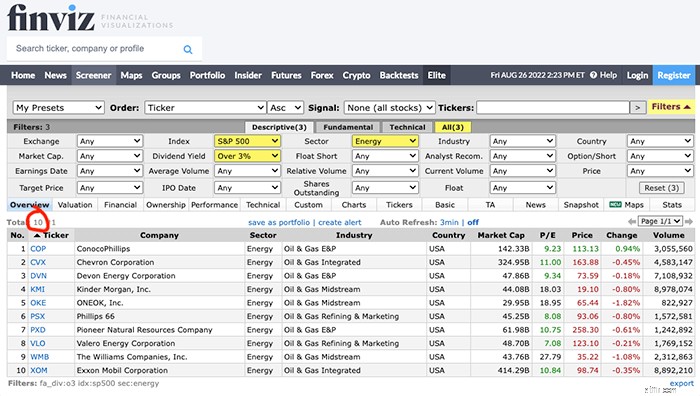Click the Help question mark icon
The height and width of the screenshot is (396, 700).
(x=593, y=75)
